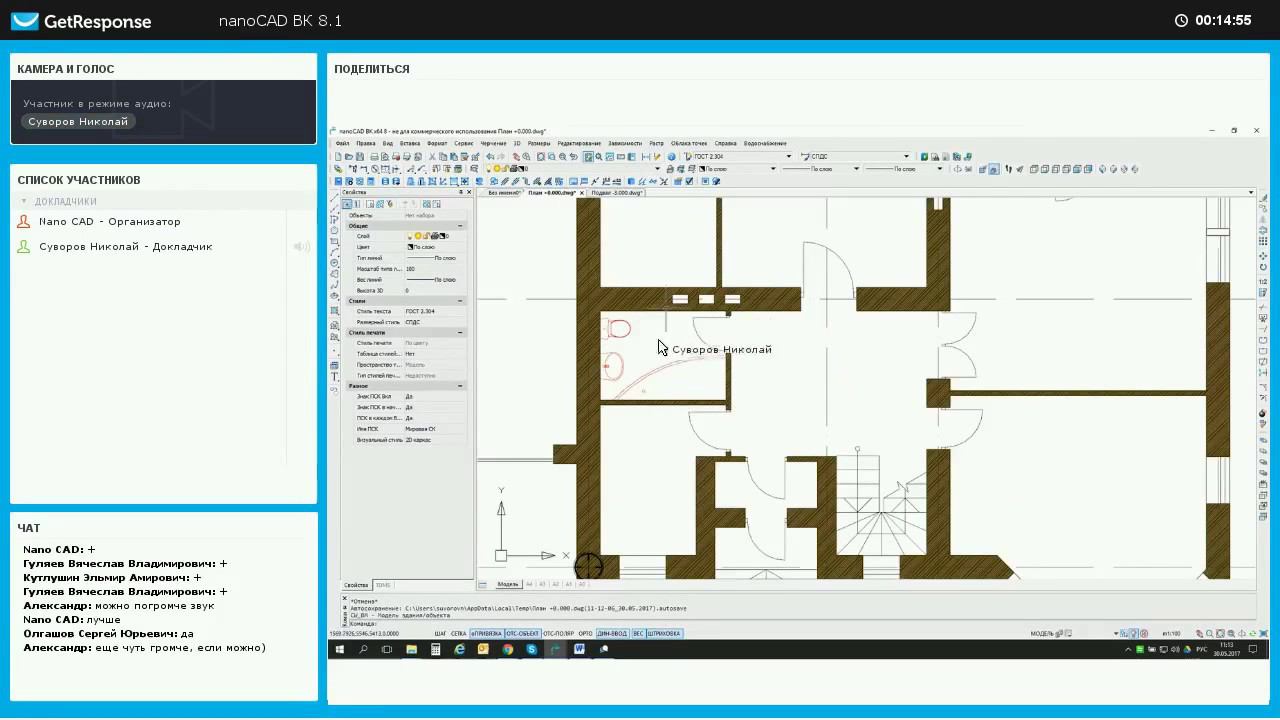This screenshot has width=1280, height=720.
Task: Open the Файл menu
Action: pyautogui.click(x=343, y=143)
